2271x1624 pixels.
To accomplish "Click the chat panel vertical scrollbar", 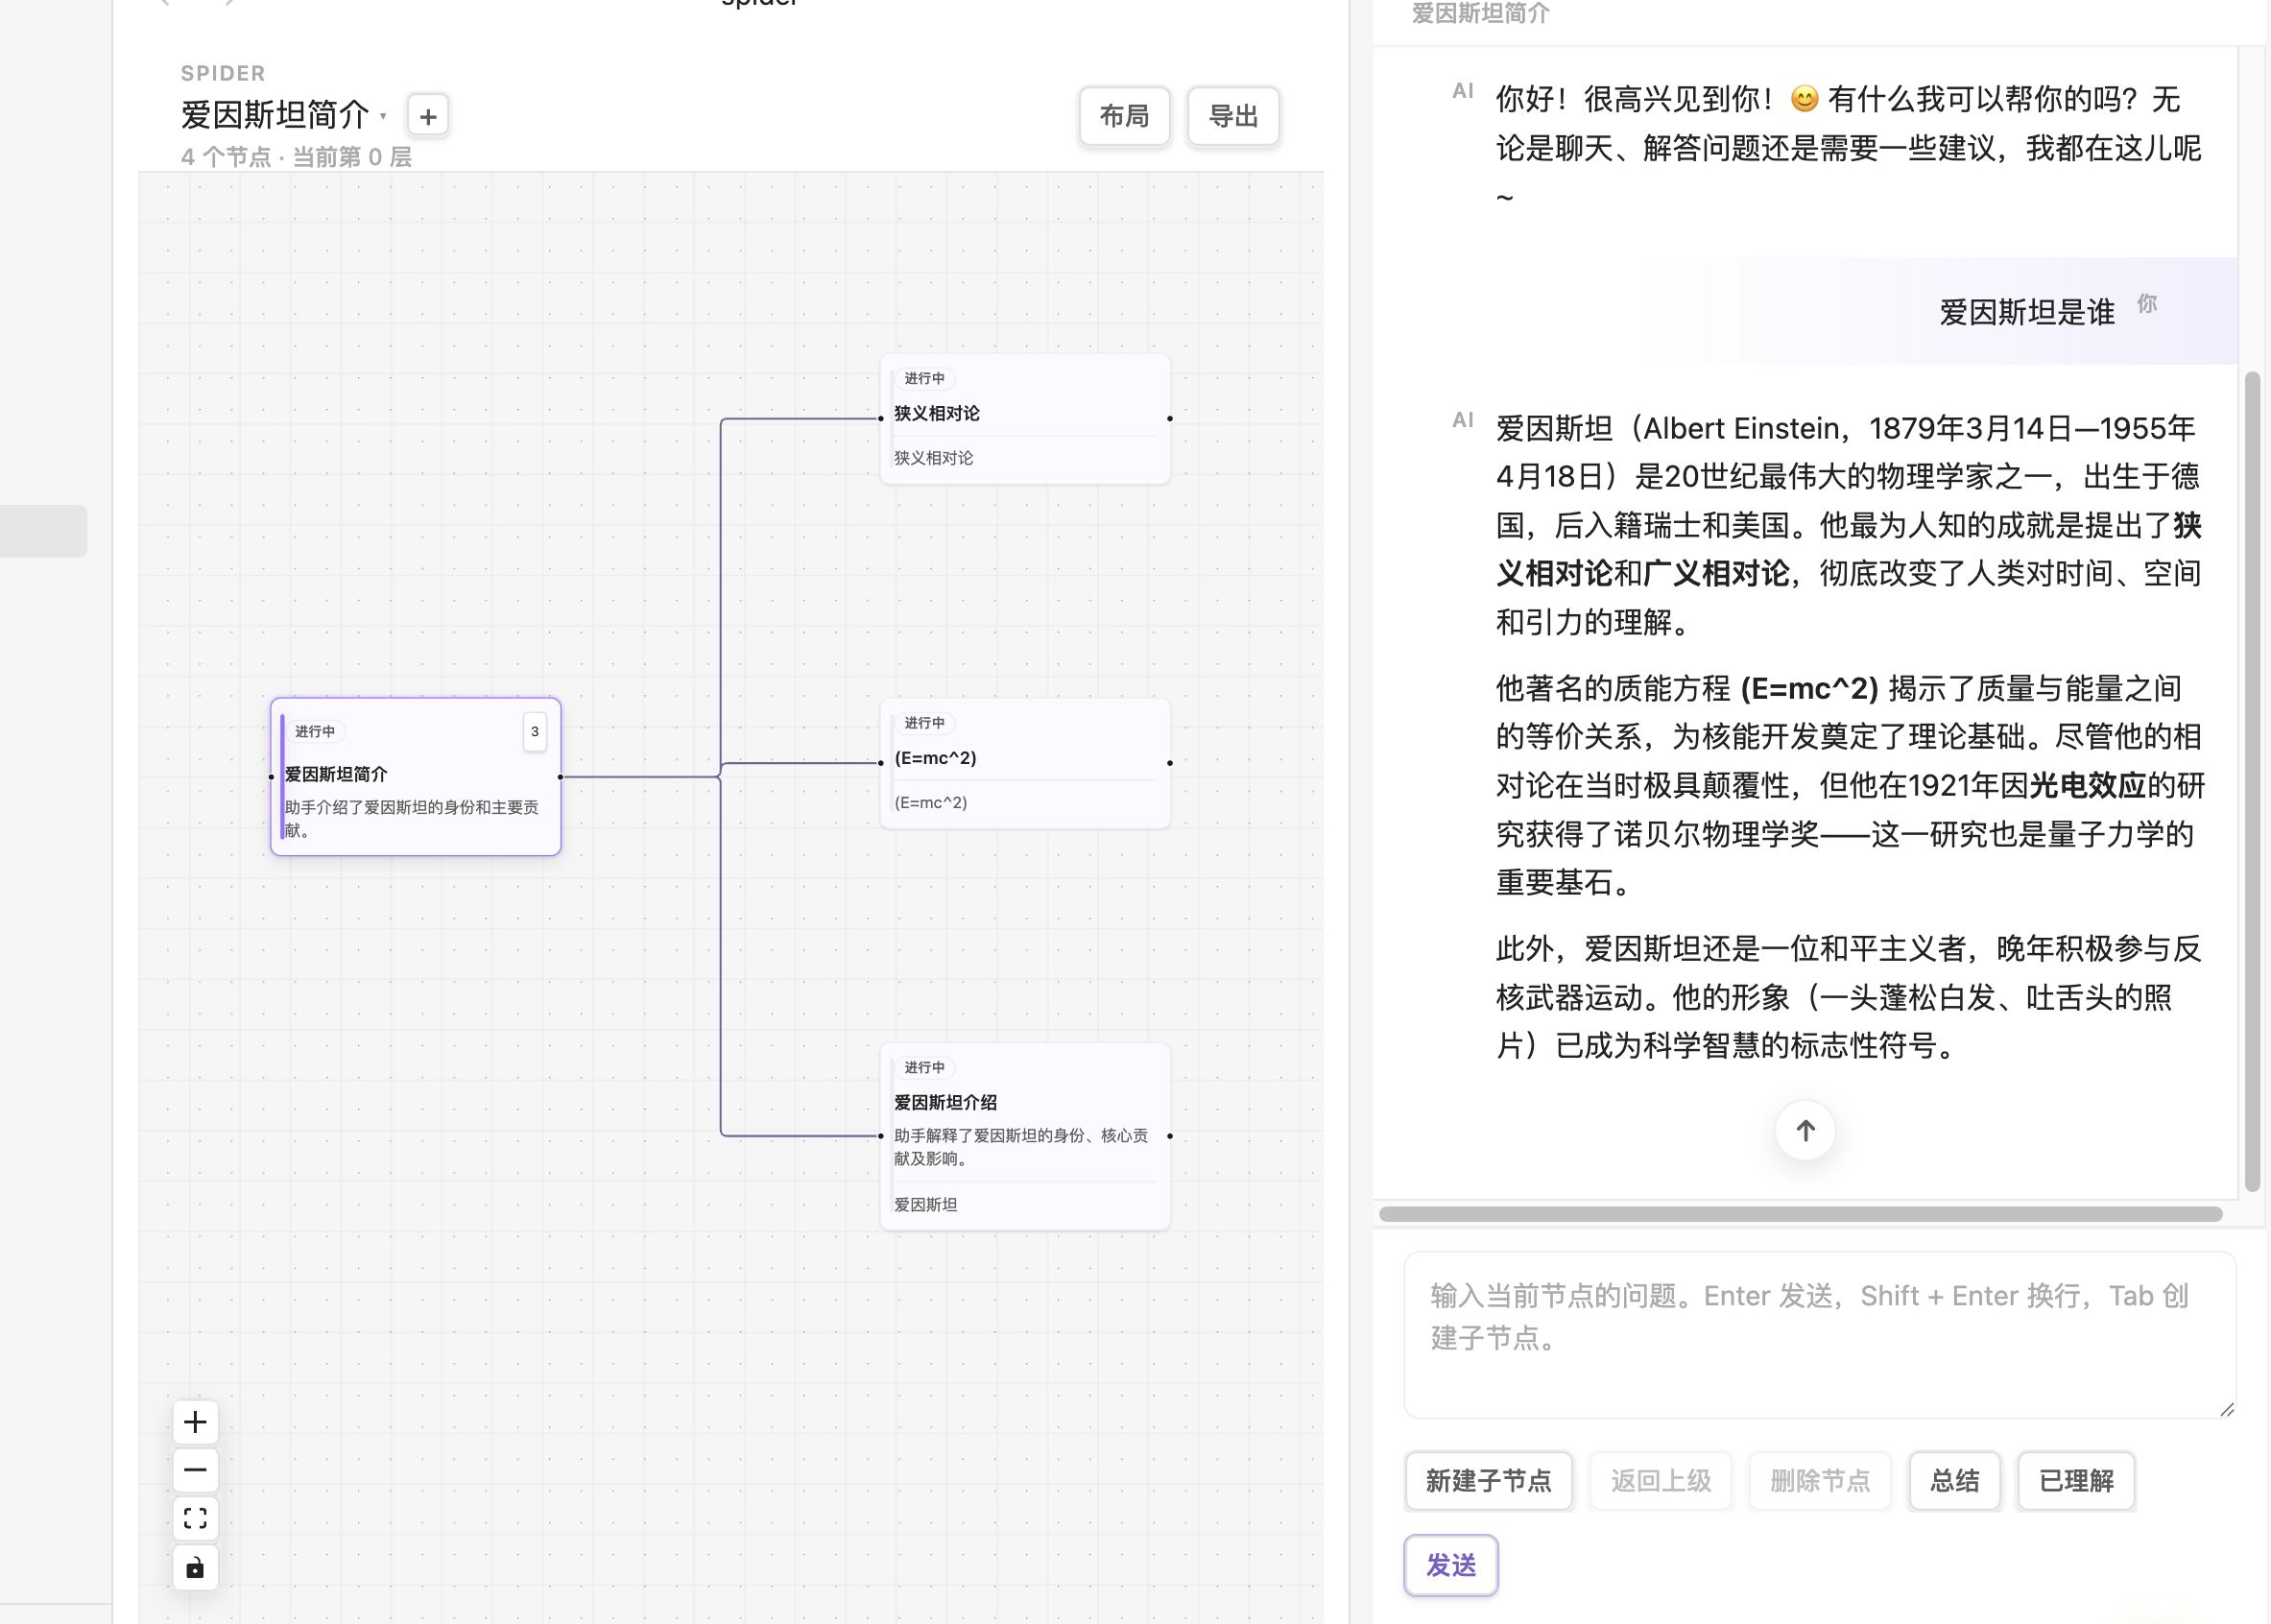I will tap(2252, 782).
